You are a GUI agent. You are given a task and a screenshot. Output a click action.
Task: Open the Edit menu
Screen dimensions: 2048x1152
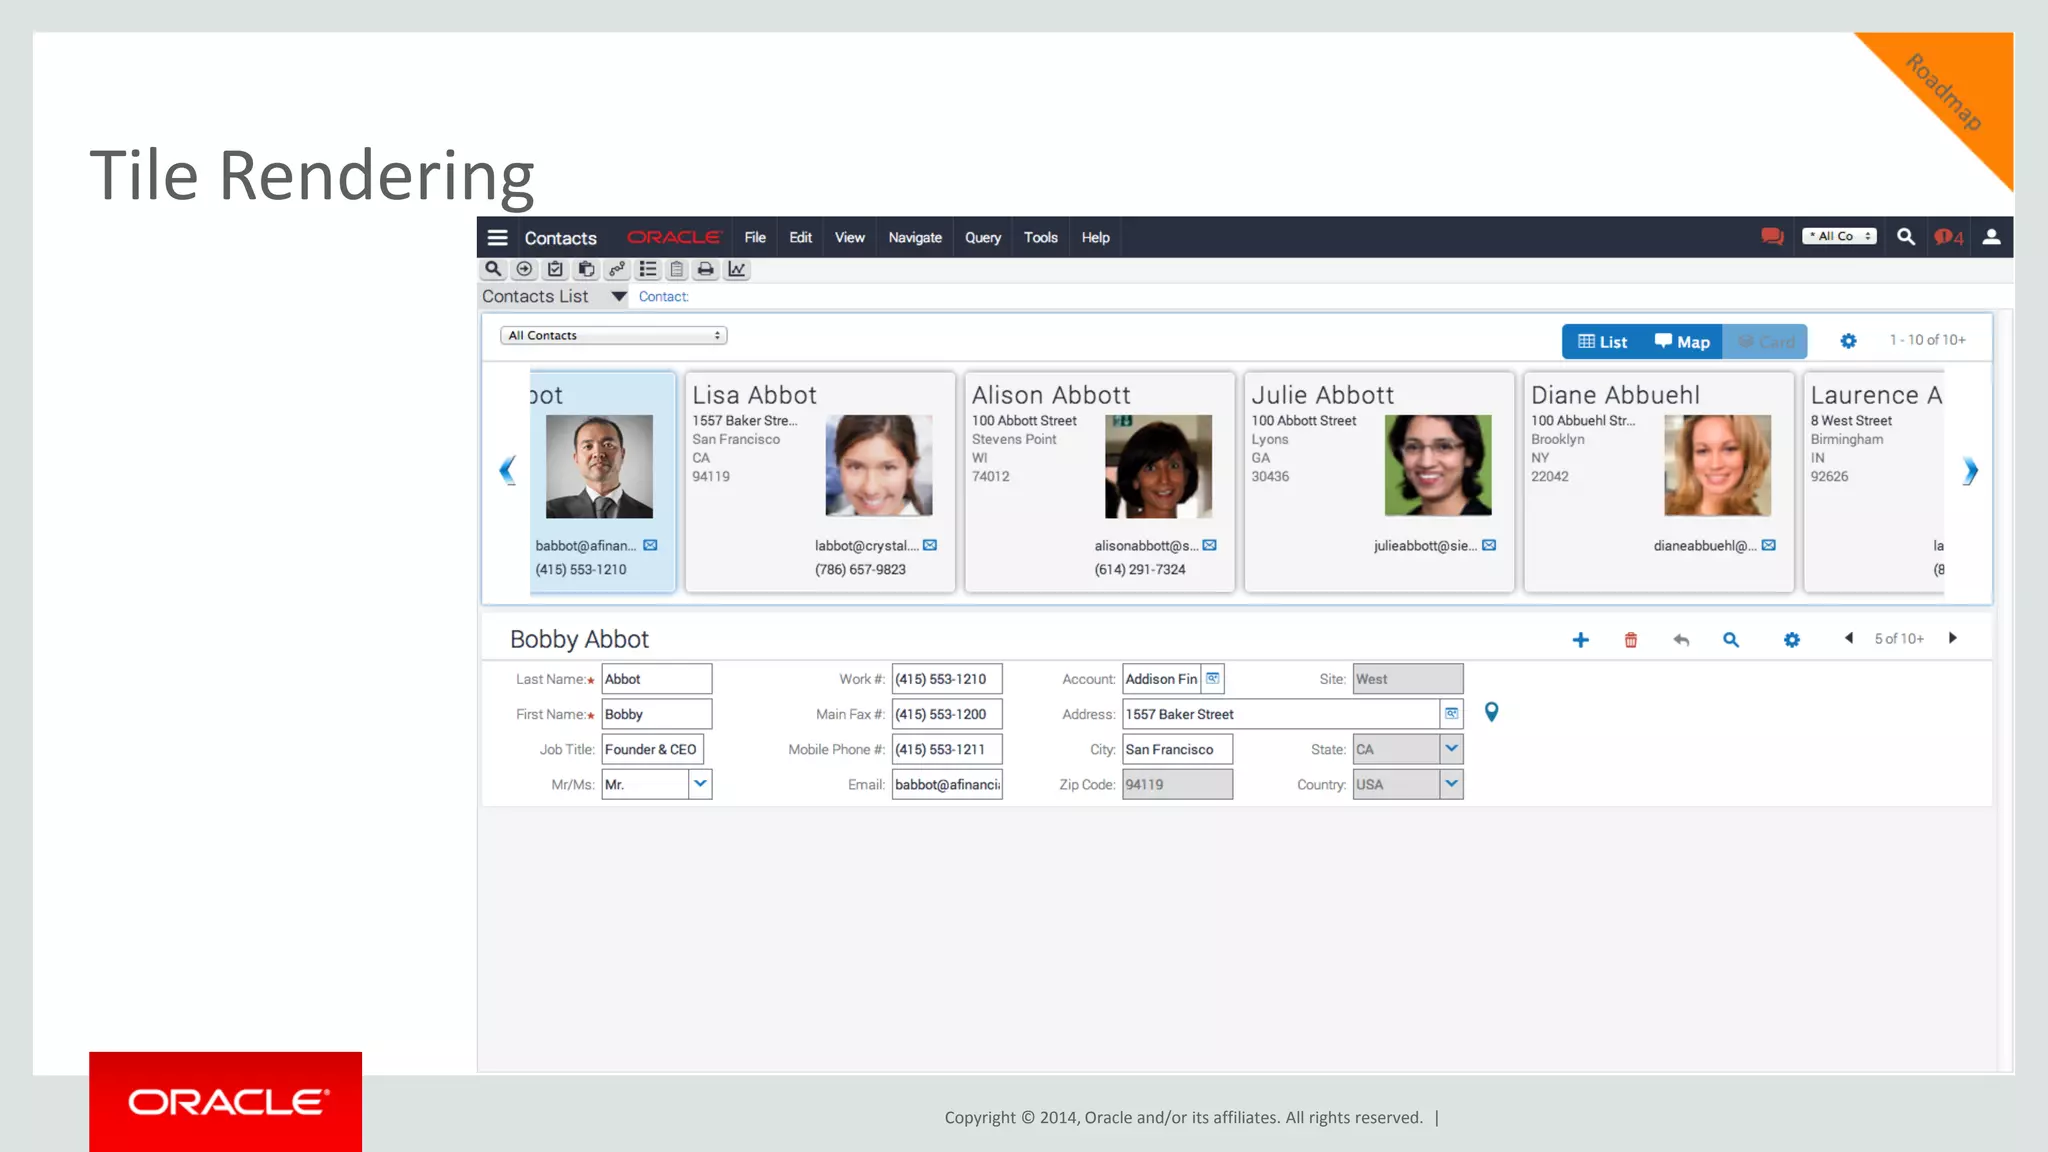[x=800, y=238]
